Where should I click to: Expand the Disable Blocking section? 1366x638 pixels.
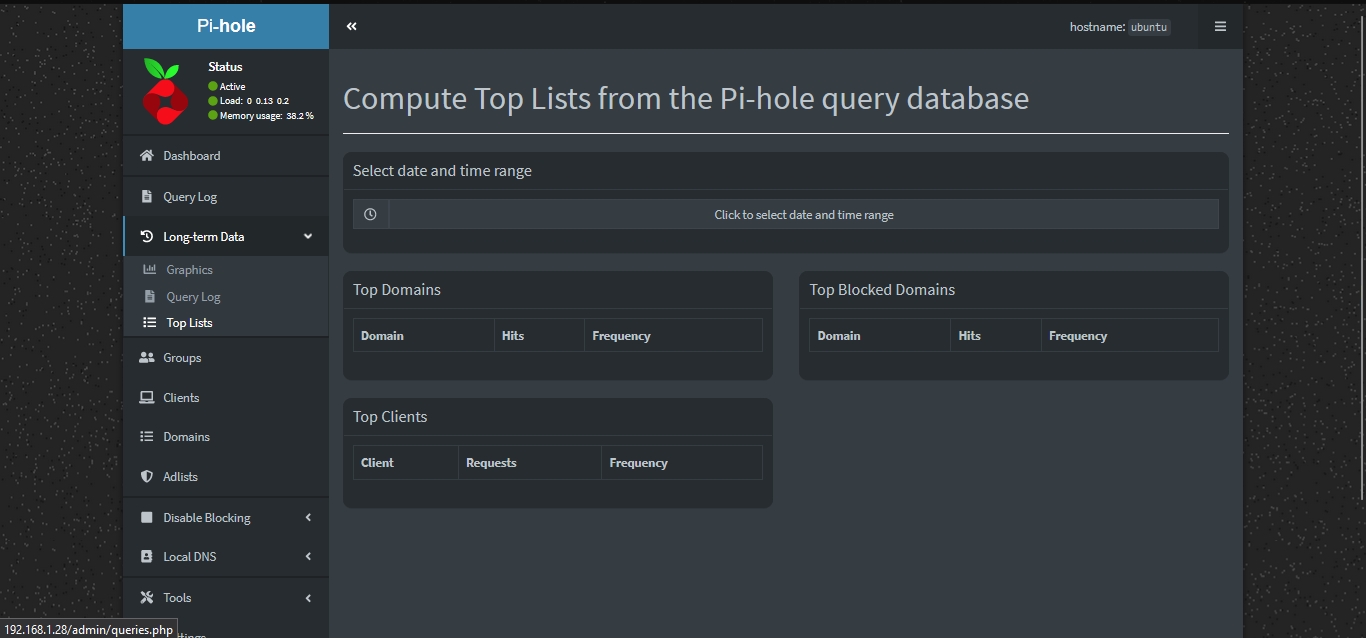click(x=206, y=517)
